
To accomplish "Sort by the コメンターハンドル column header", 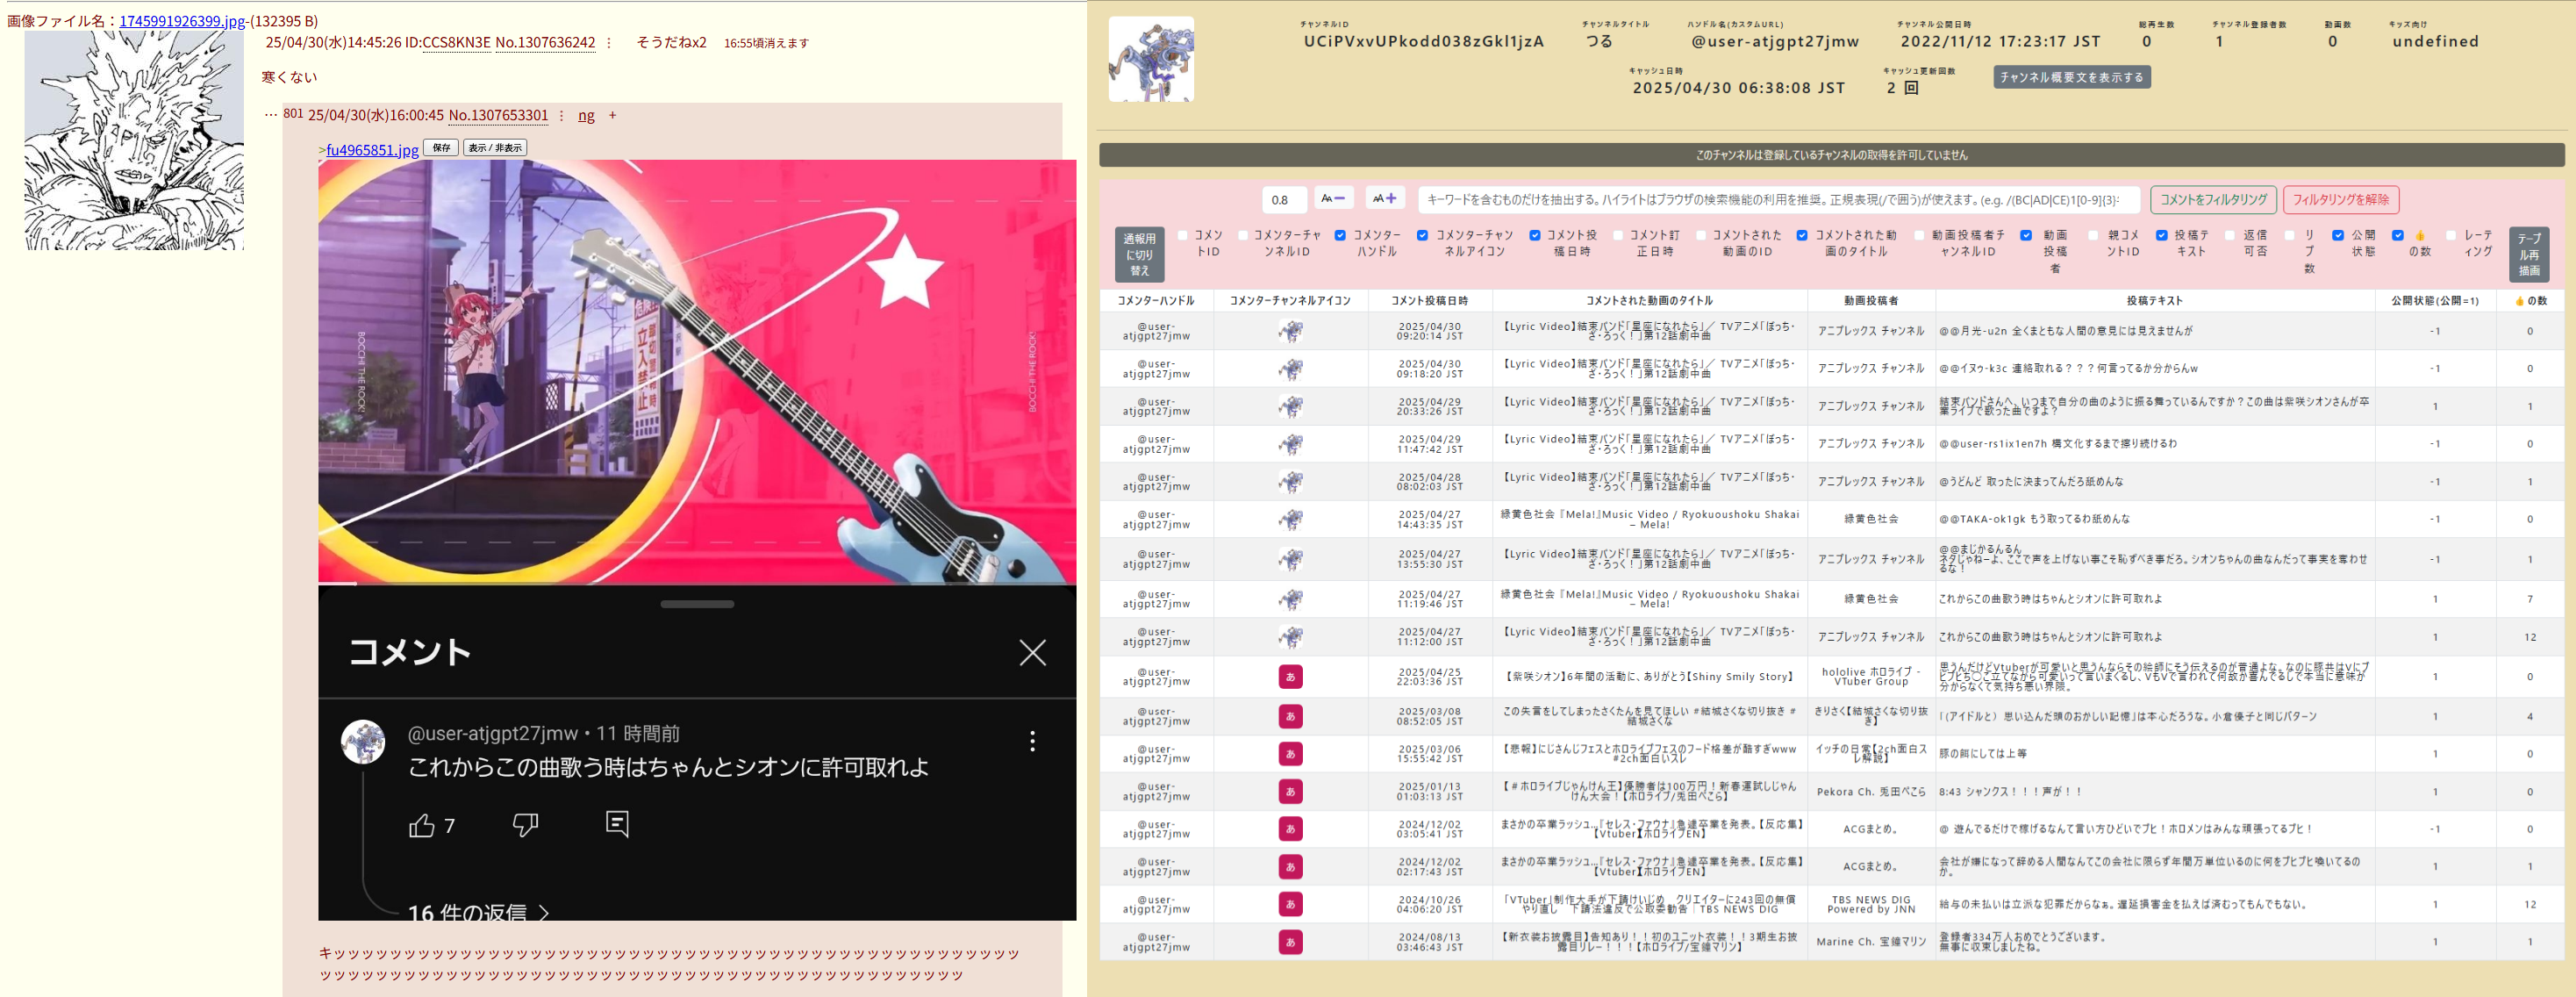I will (1156, 301).
